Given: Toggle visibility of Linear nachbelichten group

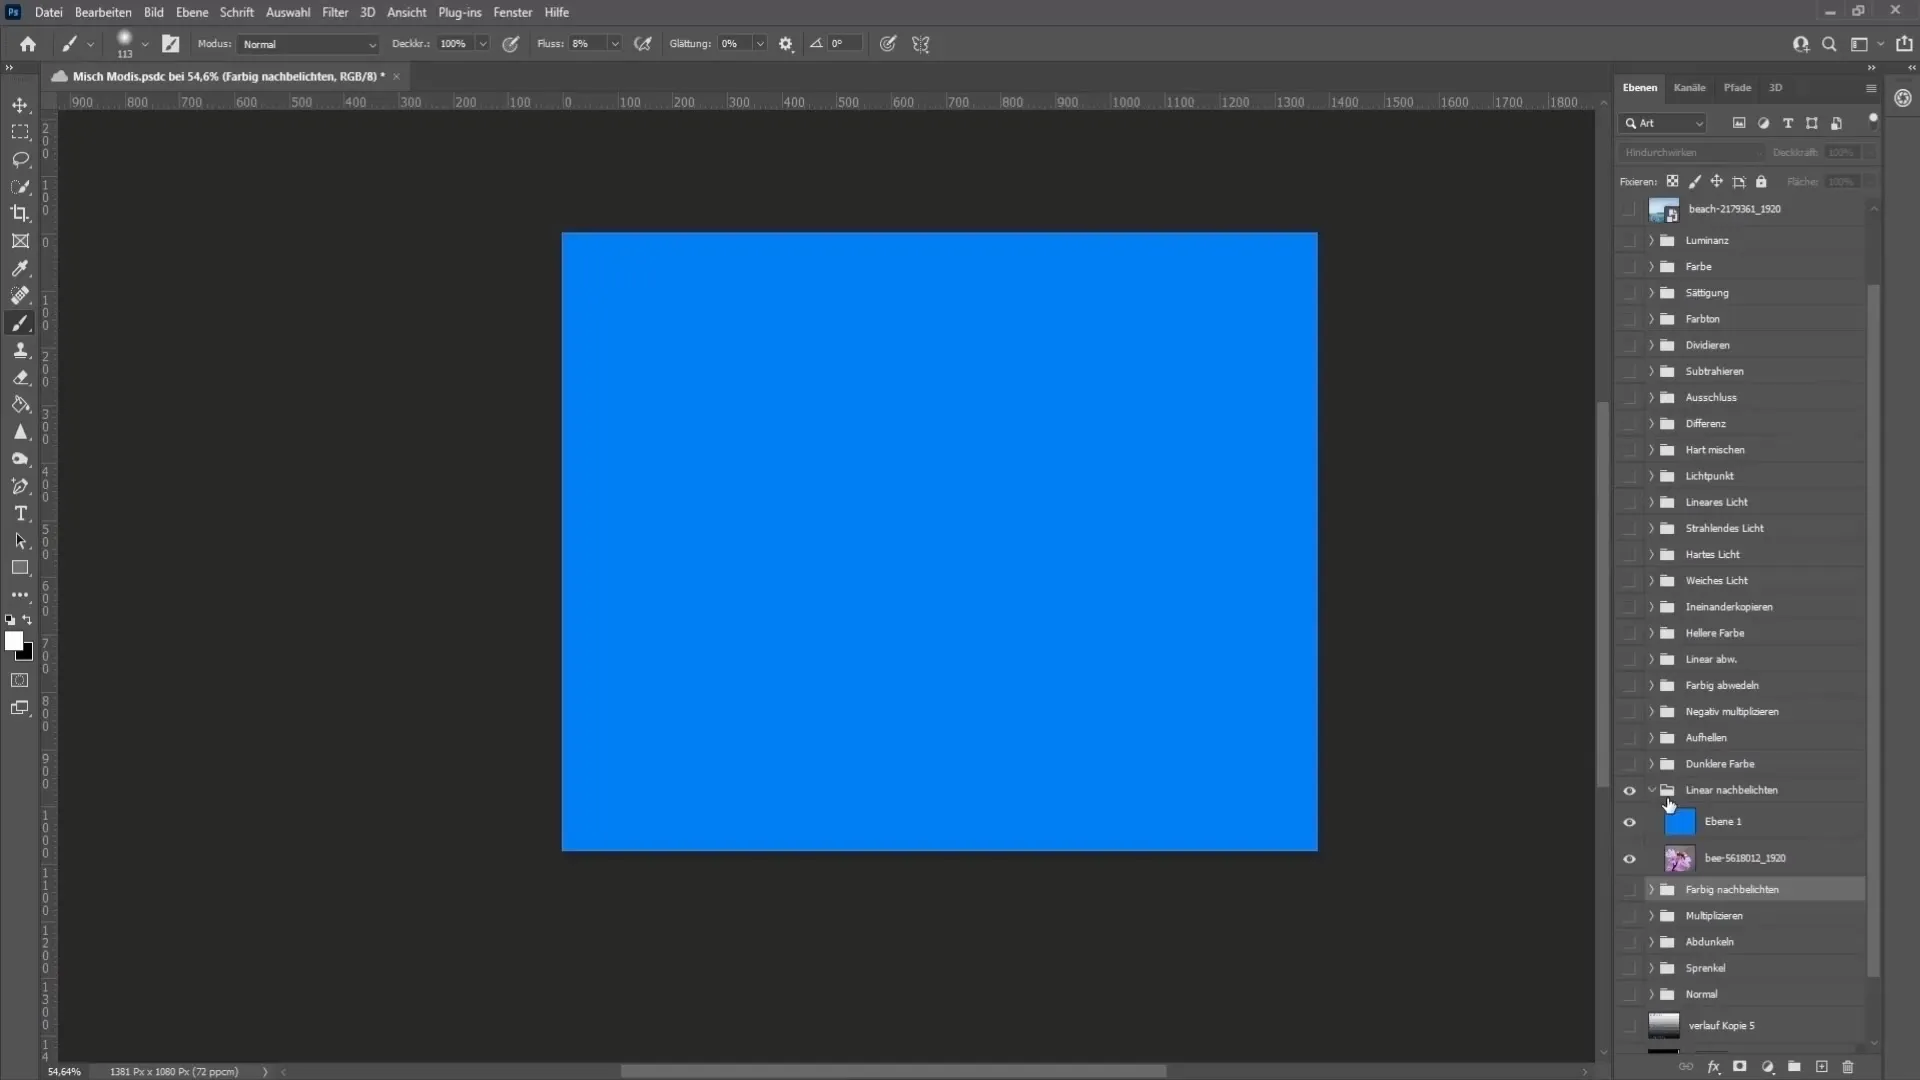Looking at the screenshot, I should click(1629, 789).
